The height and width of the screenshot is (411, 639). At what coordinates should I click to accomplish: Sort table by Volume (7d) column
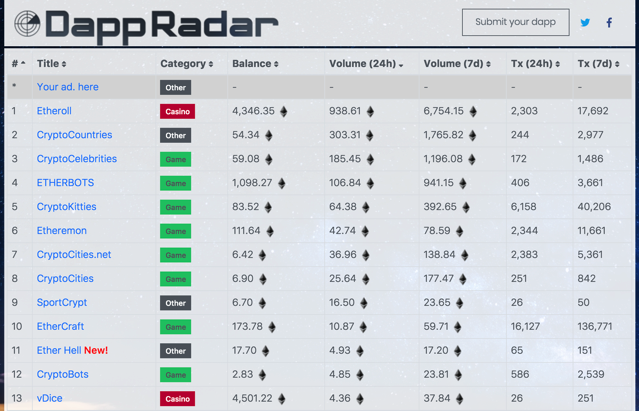point(457,64)
